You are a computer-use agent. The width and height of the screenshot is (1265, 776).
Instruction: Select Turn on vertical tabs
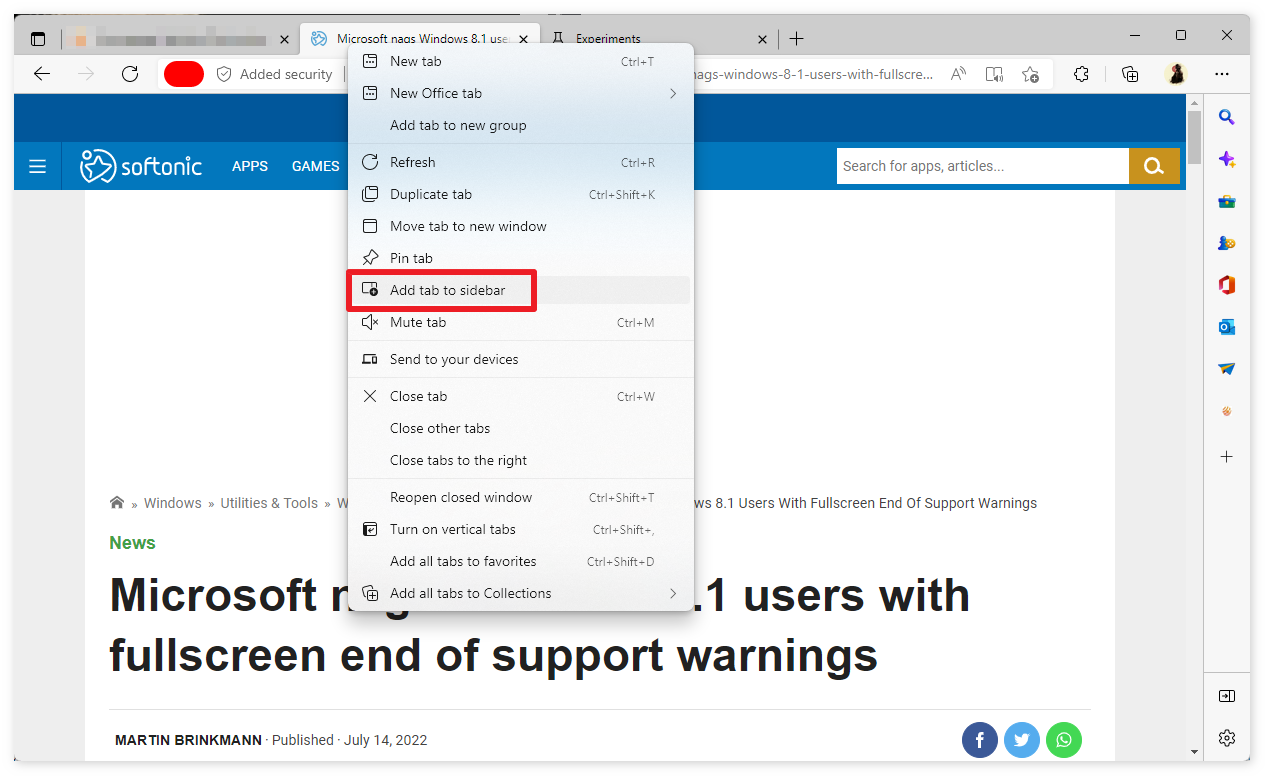[453, 529]
